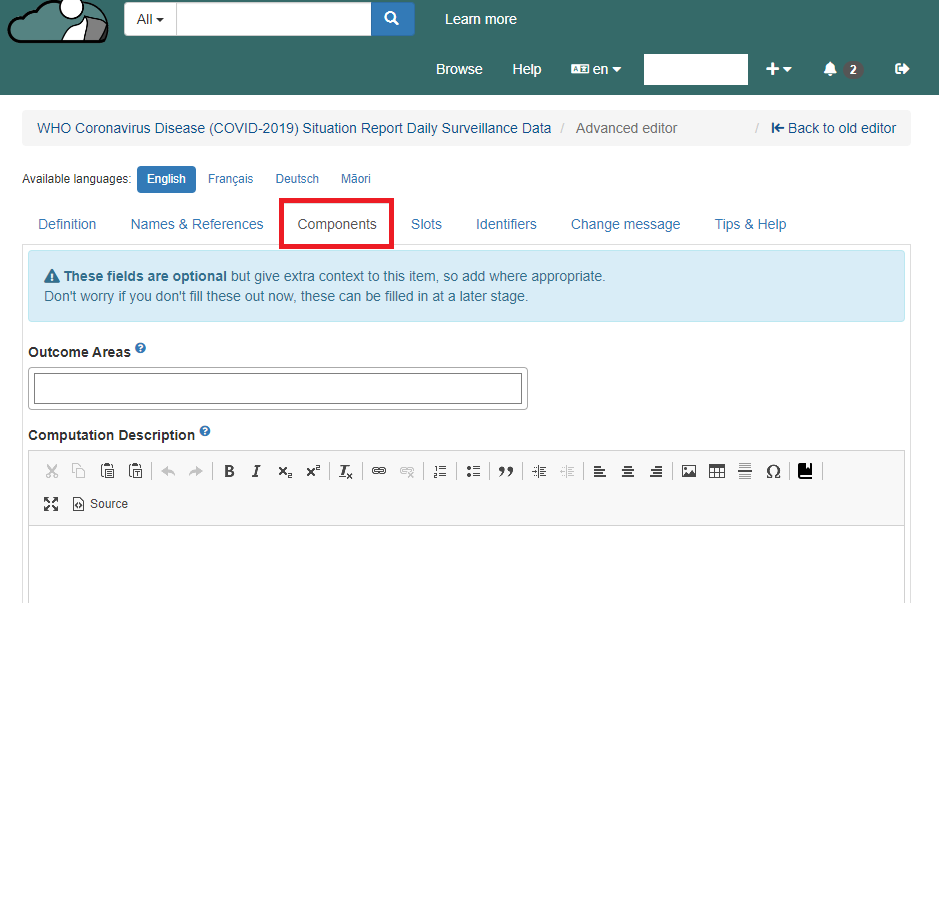Click the insert image icon
Screen dimensions: 939x907
(689, 471)
